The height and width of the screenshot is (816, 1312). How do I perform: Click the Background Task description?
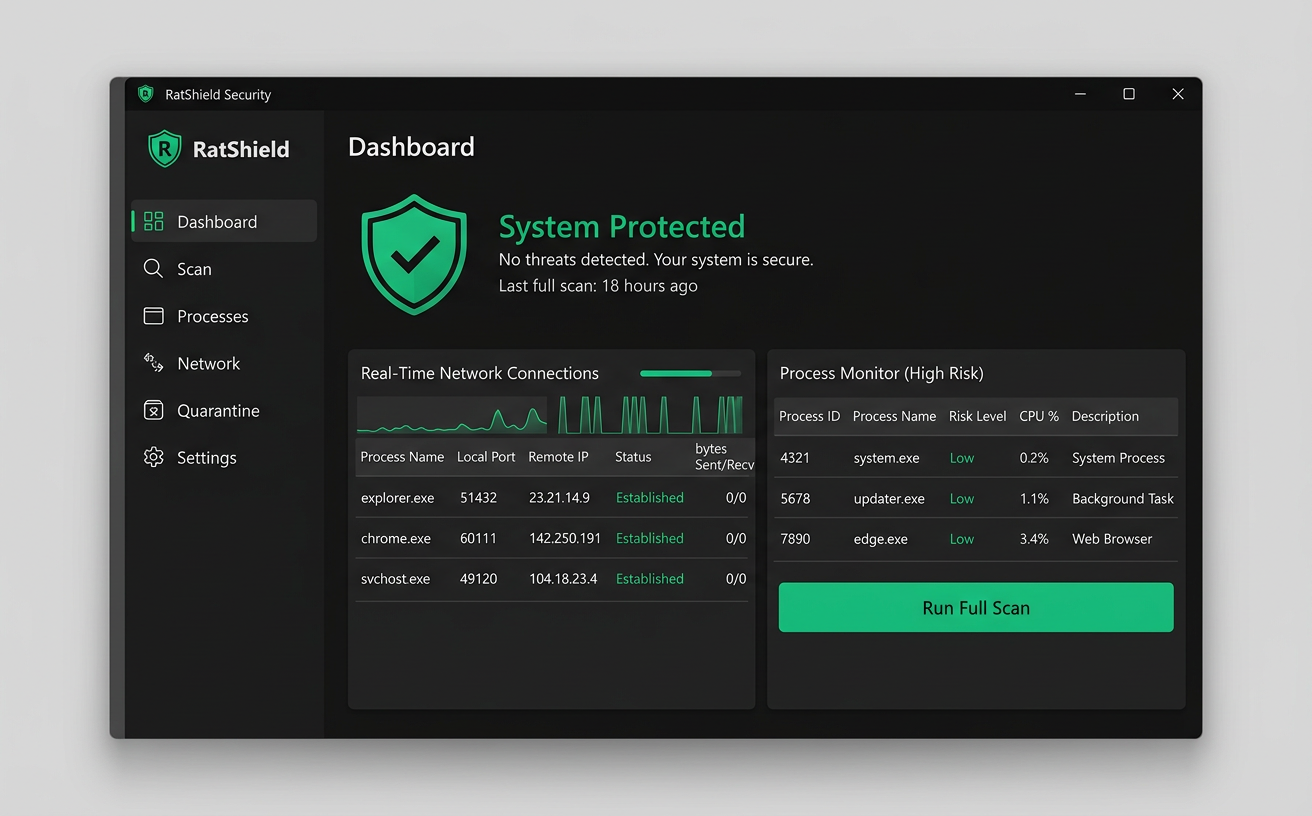1123,498
